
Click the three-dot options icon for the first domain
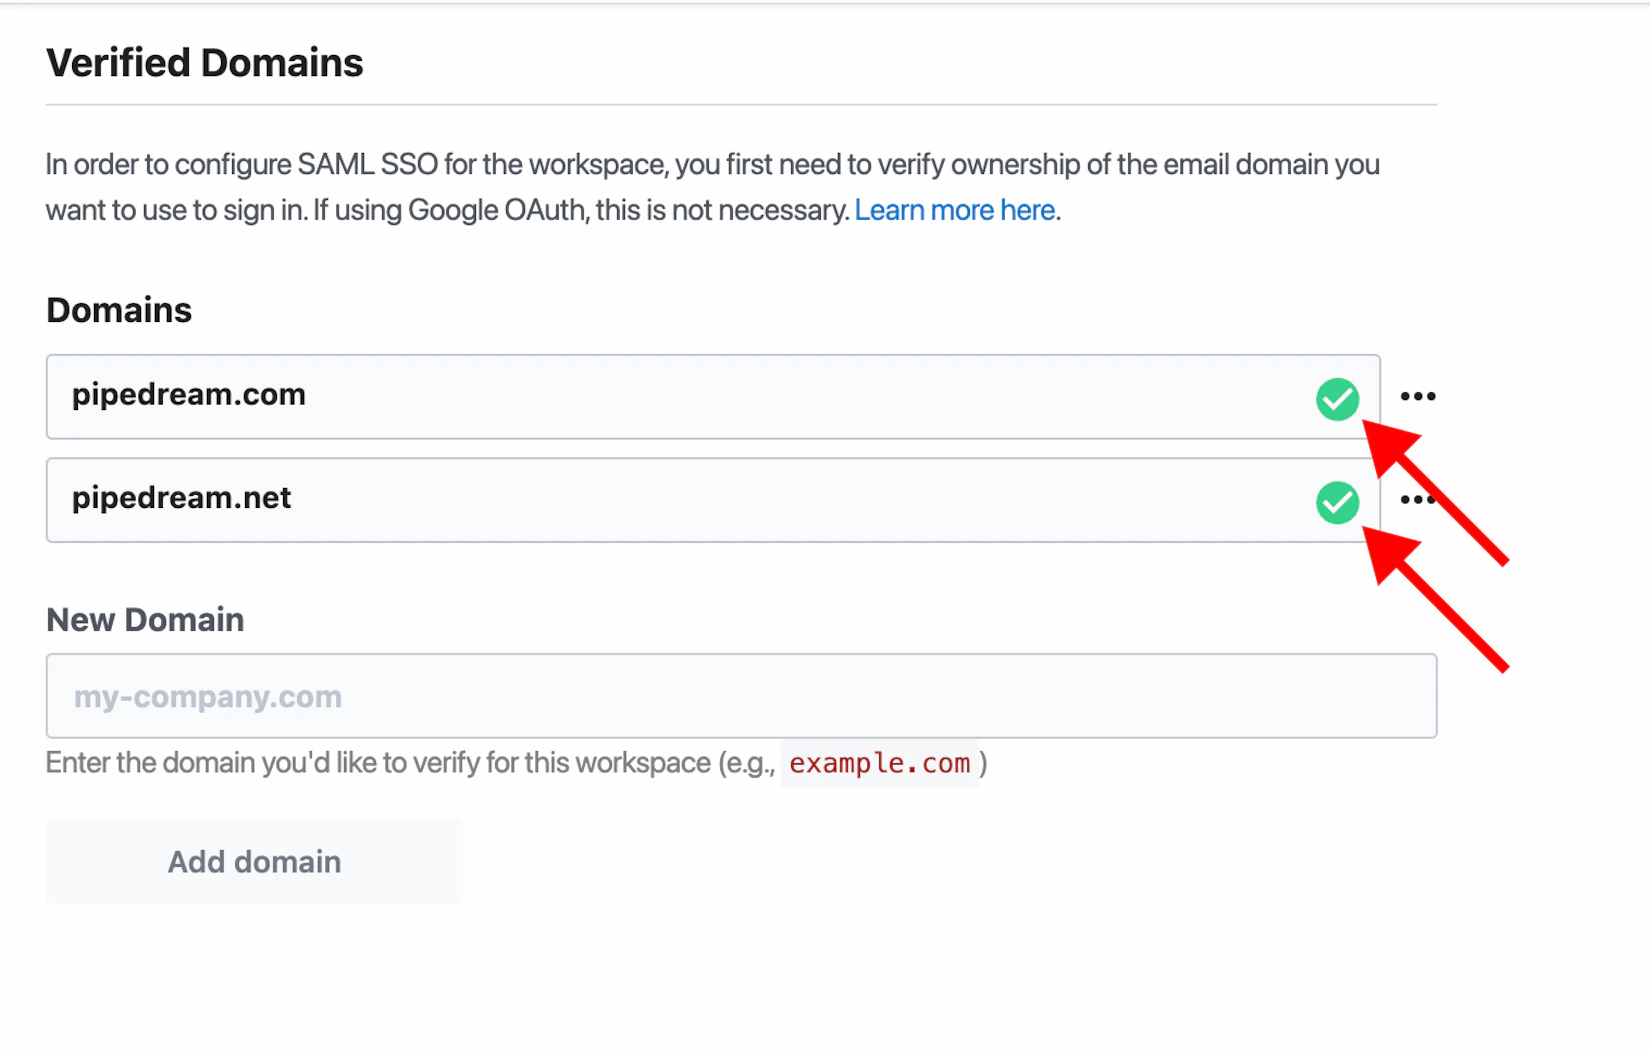1419,396
